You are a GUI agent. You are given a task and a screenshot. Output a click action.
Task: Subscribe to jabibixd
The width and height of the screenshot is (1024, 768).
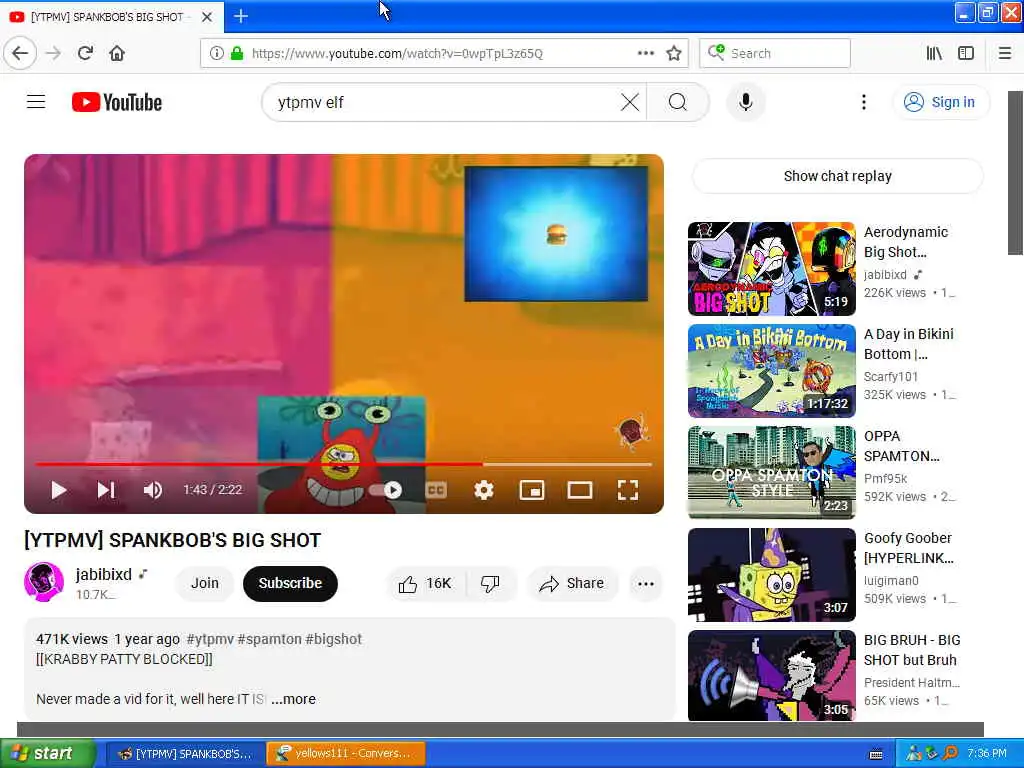click(290, 583)
